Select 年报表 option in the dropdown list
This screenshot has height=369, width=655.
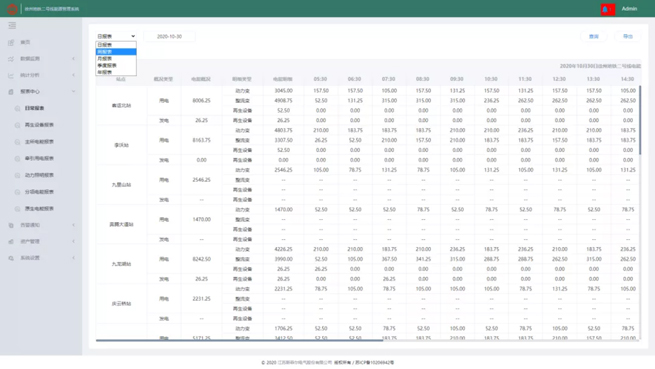tap(116, 72)
